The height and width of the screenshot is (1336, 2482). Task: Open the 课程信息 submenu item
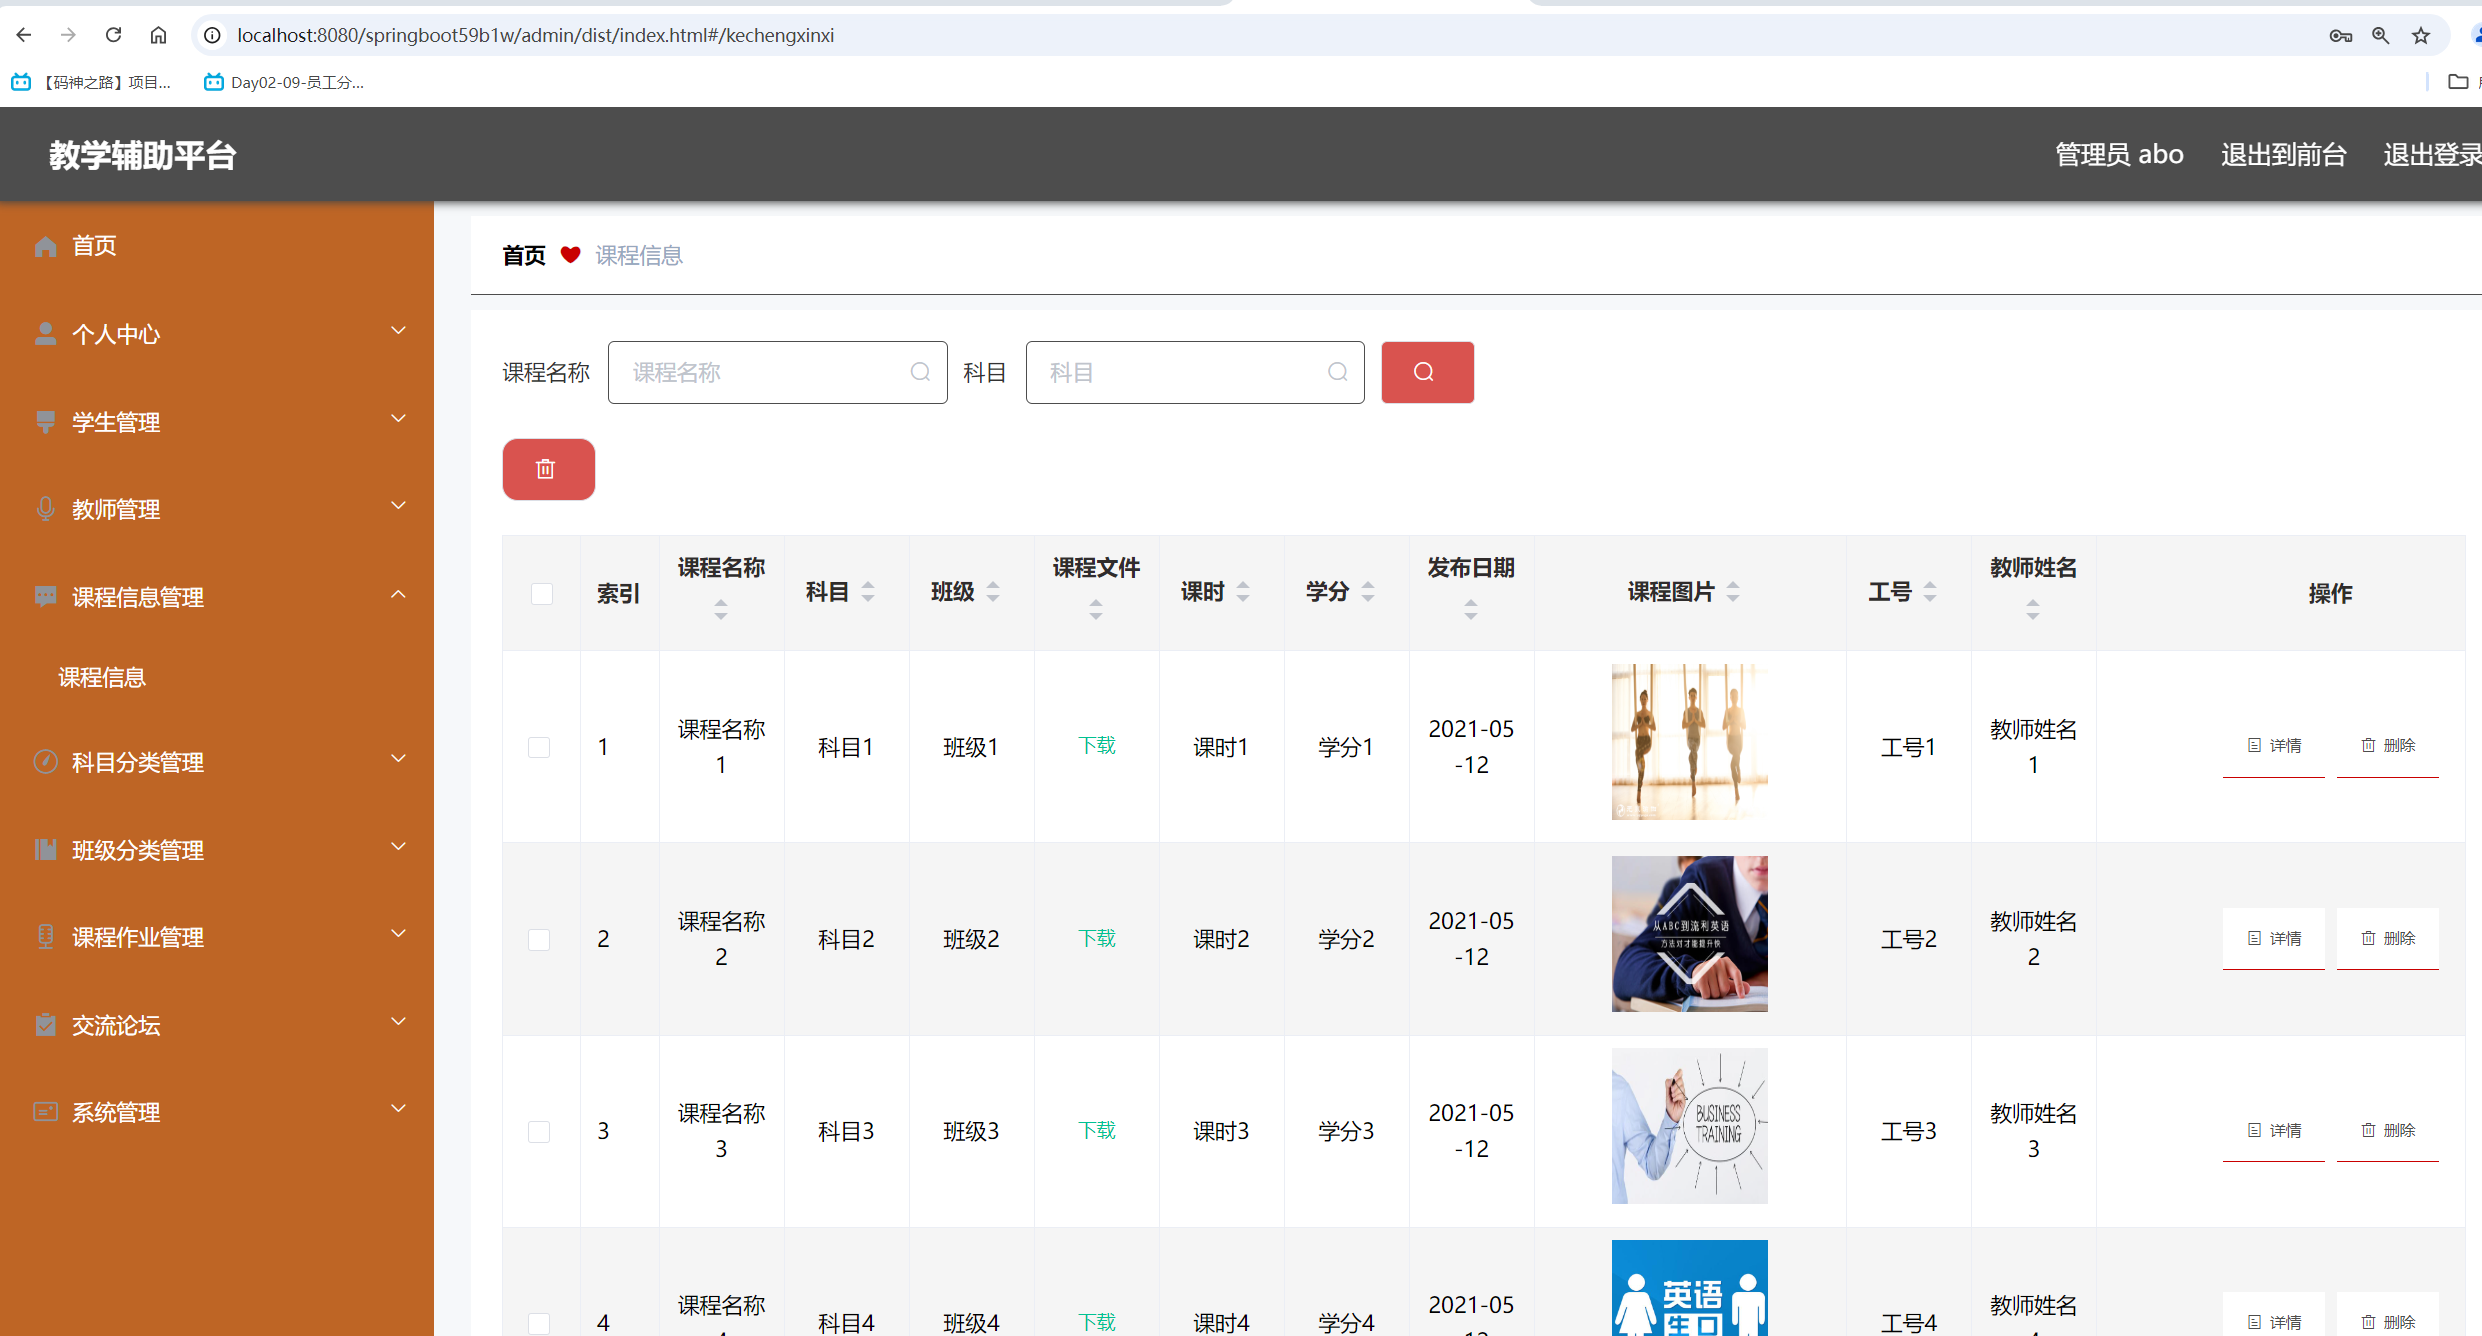tap(102, 676)
